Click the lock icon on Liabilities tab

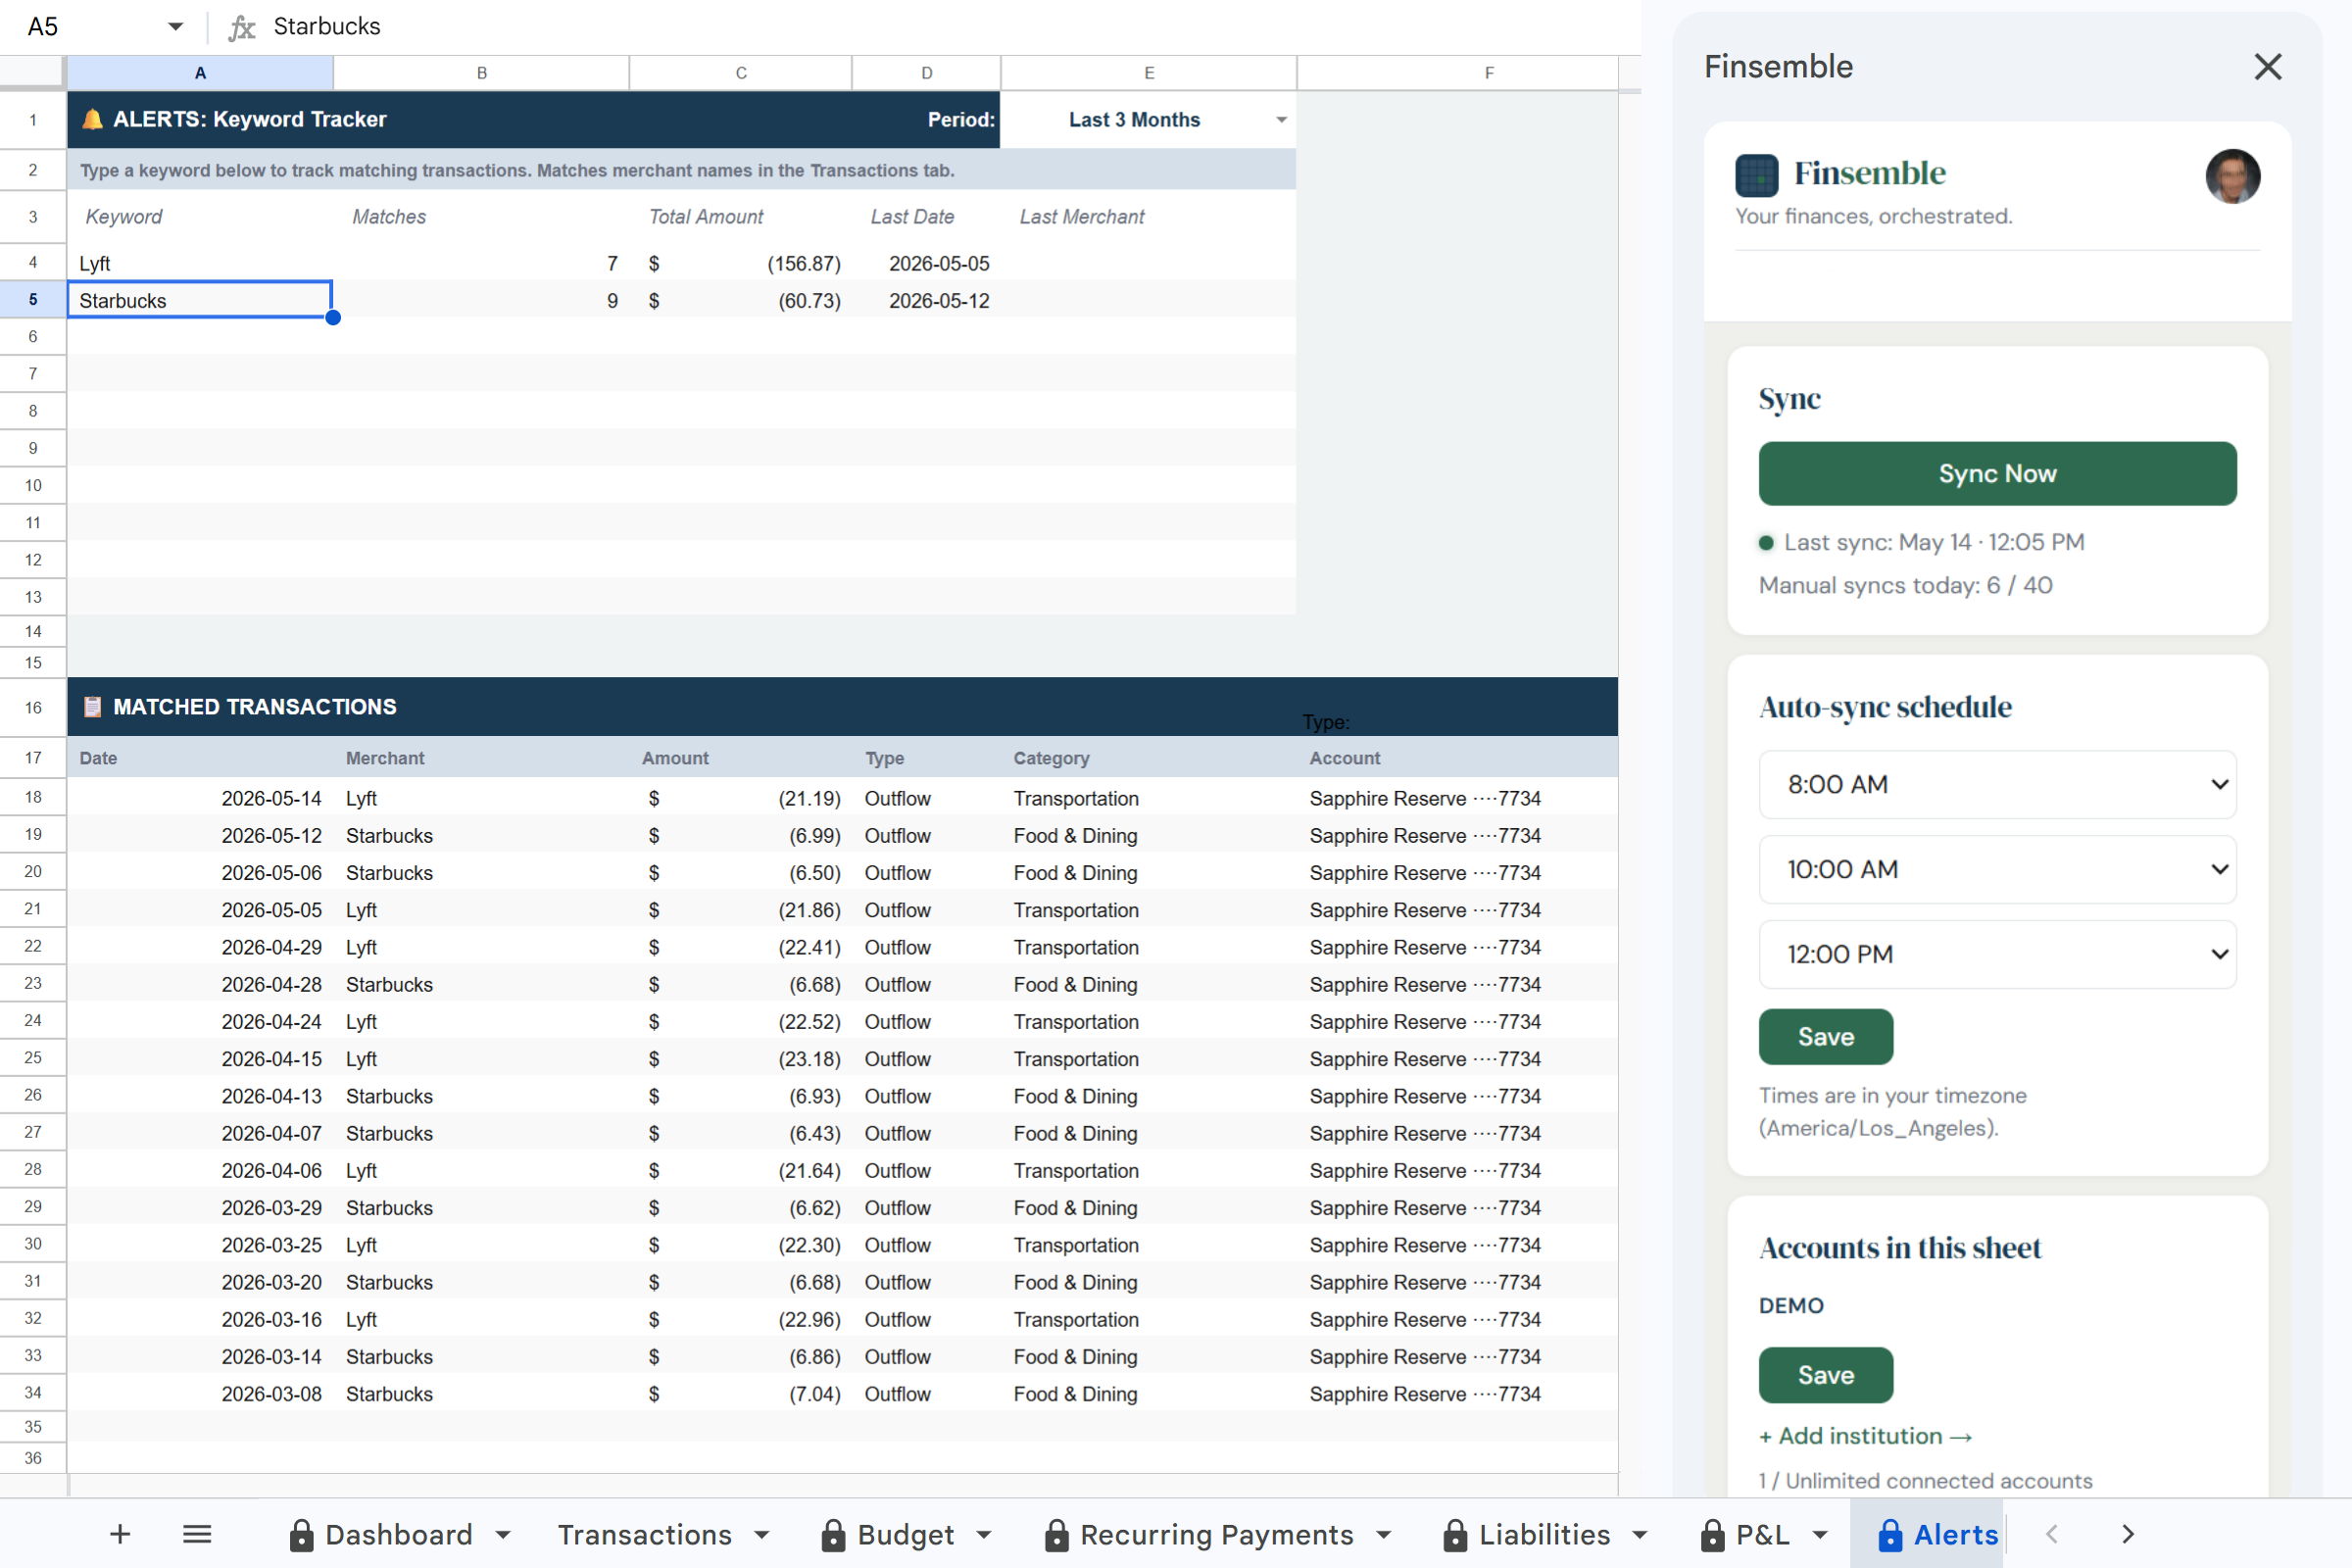pyautogui.click(x=1455, y=1535)
